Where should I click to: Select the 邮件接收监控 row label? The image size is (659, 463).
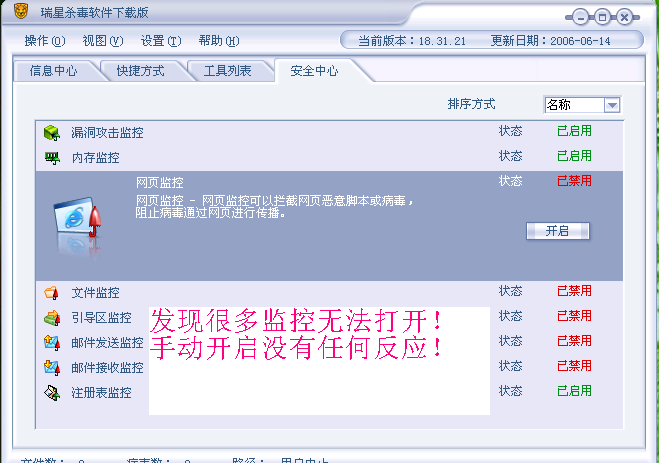pyautogui.click(x=107, y=368)
